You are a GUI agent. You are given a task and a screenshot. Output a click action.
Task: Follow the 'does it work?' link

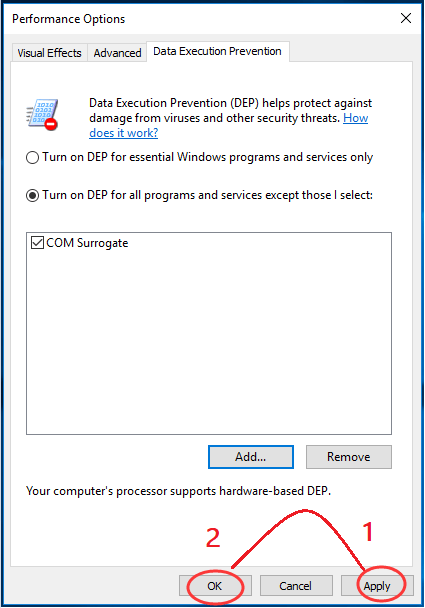(x=124, y=133)
